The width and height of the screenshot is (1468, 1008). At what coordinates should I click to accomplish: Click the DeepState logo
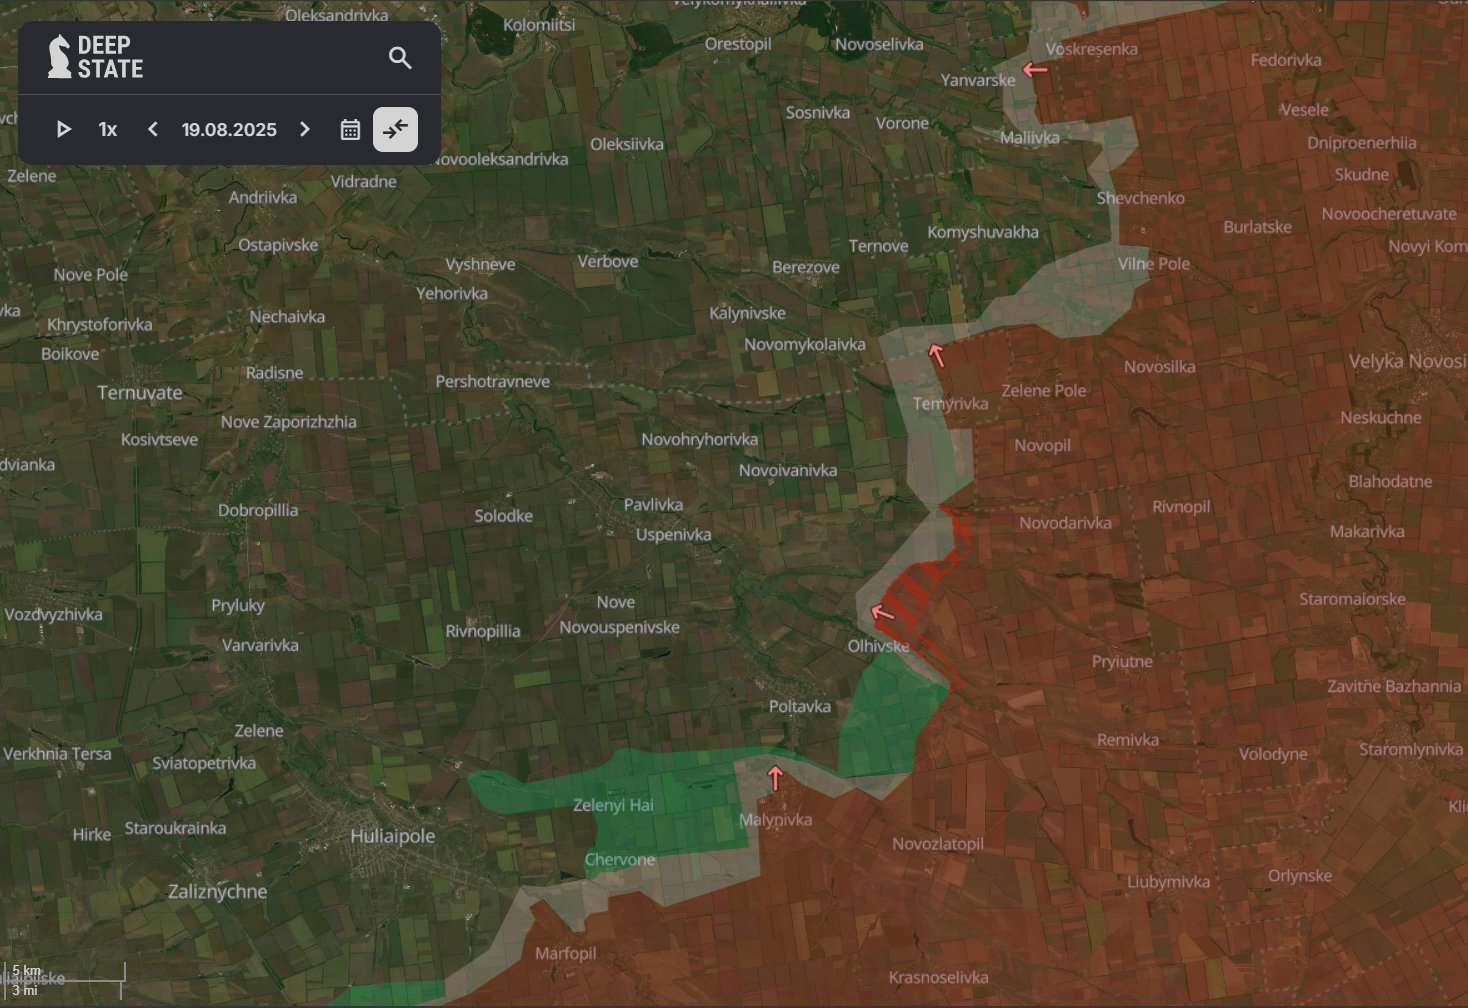96,57
